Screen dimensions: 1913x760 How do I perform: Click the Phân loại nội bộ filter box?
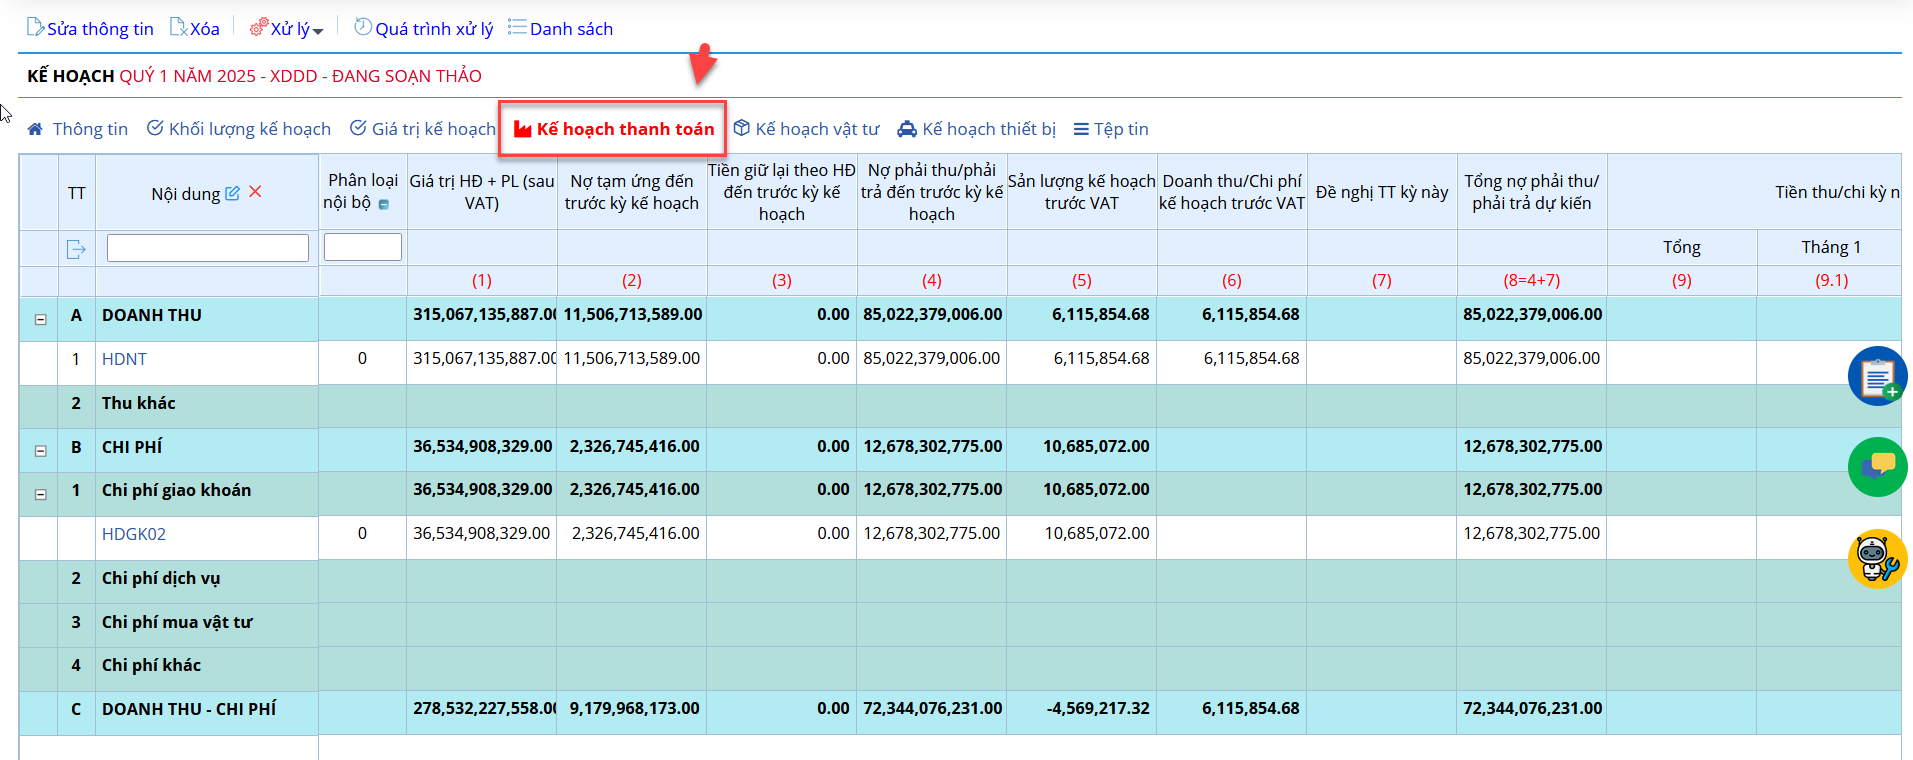pos(363,247)
